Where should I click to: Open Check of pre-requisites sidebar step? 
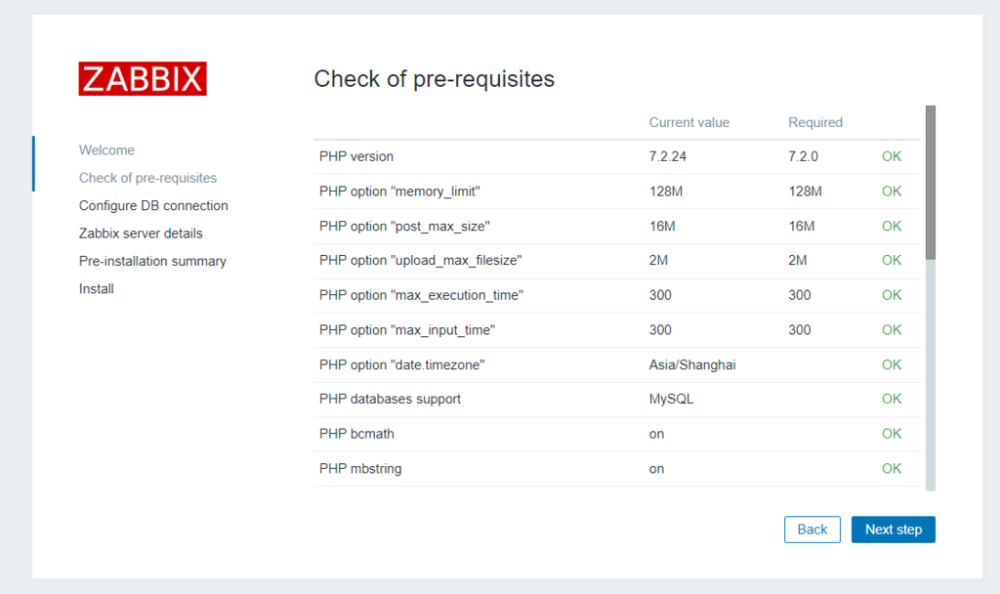pos(148,178)
